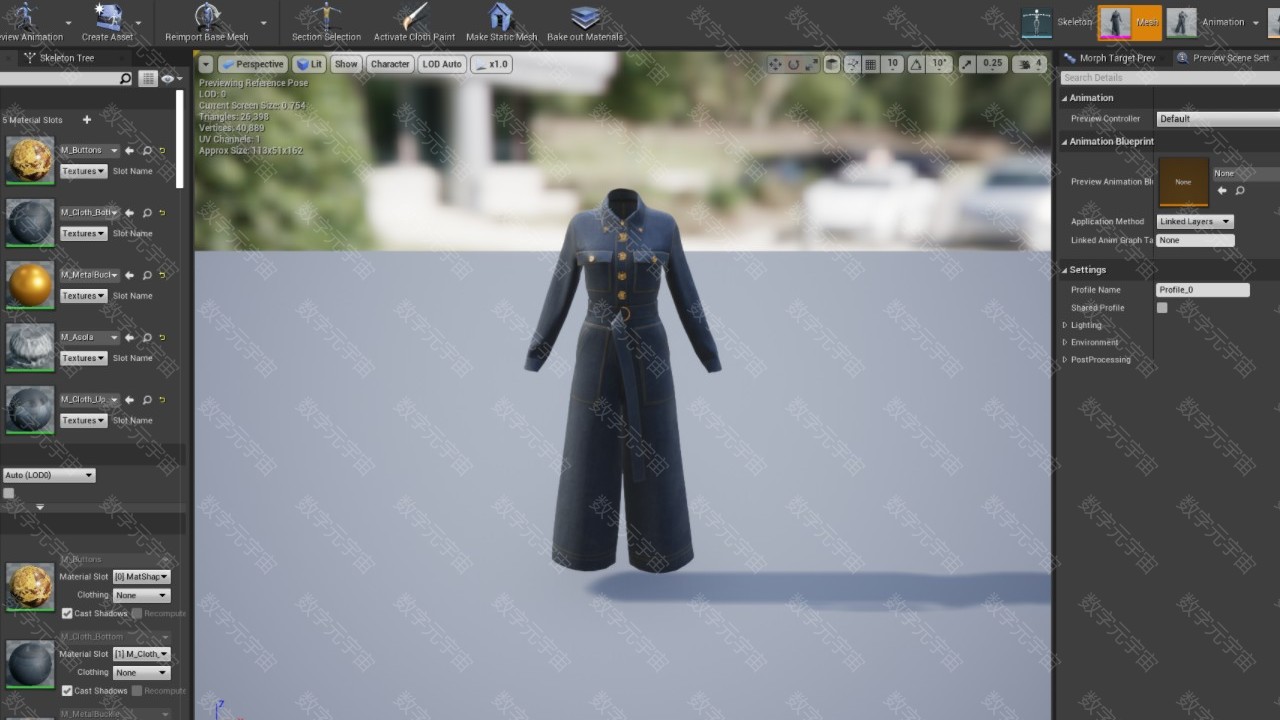Image resolution: width=1280 pixels, height=720 pixels.
Task: Toggle scale snapping icon
Action: coord(967,64)
